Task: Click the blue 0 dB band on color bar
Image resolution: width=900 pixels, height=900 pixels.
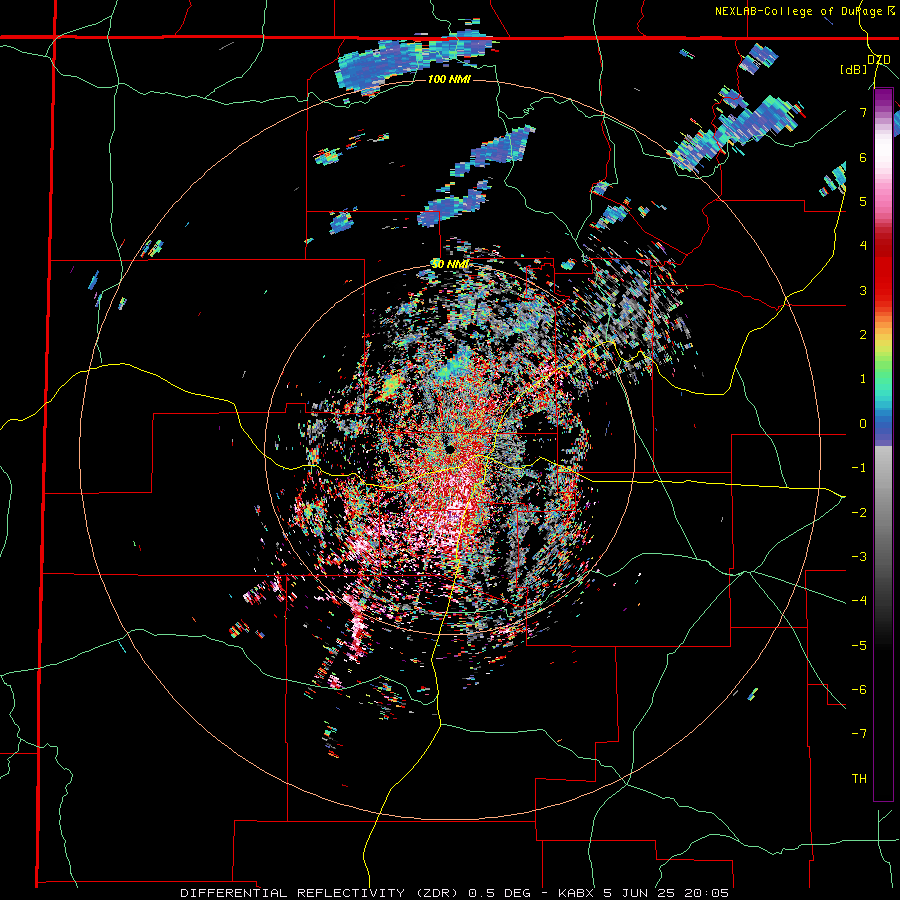Action: pyautogui.click(x=883, y=426)
